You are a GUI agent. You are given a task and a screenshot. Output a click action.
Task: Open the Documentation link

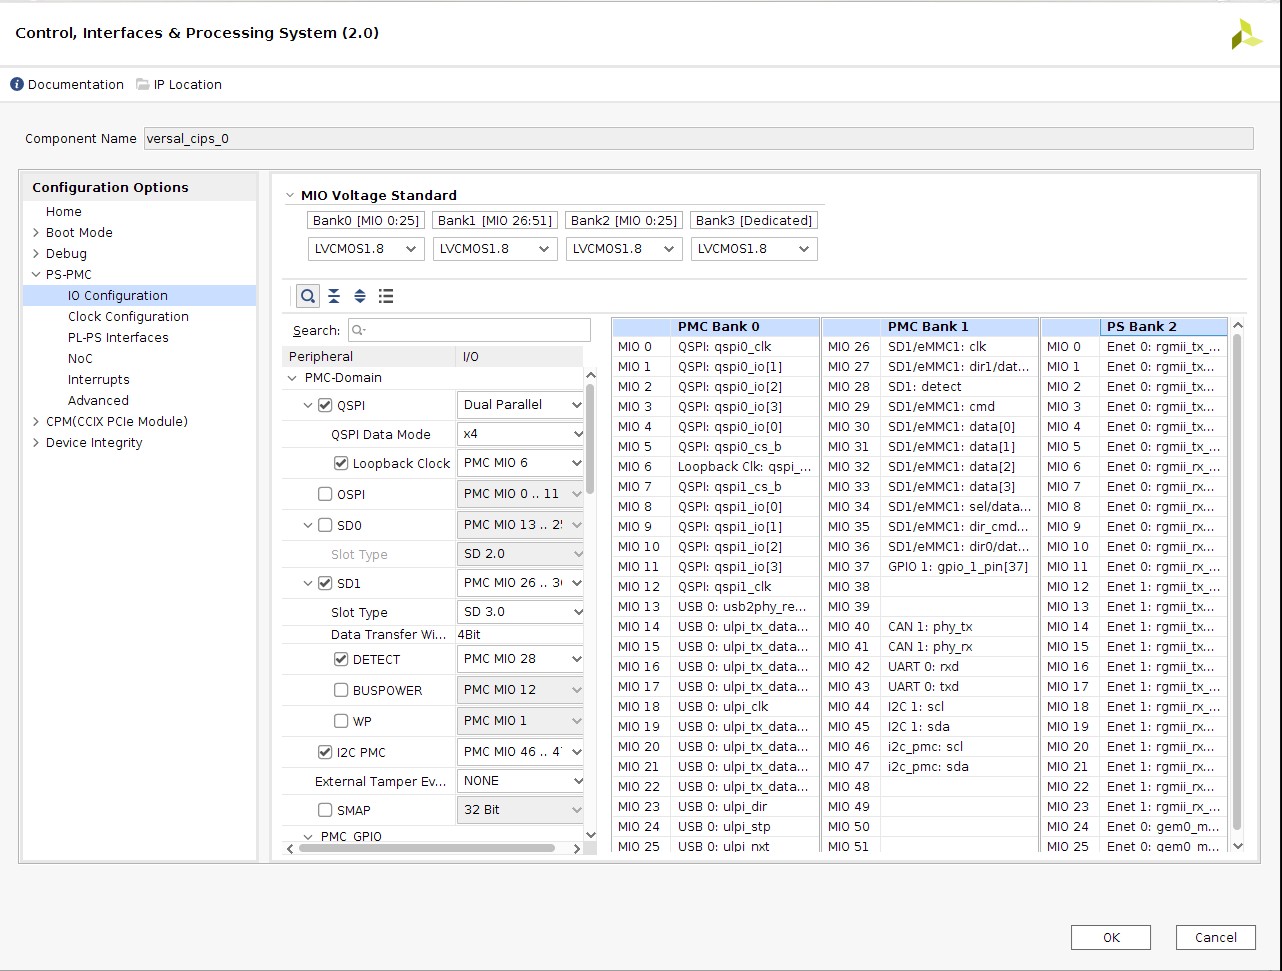click(x=76, y=85)
